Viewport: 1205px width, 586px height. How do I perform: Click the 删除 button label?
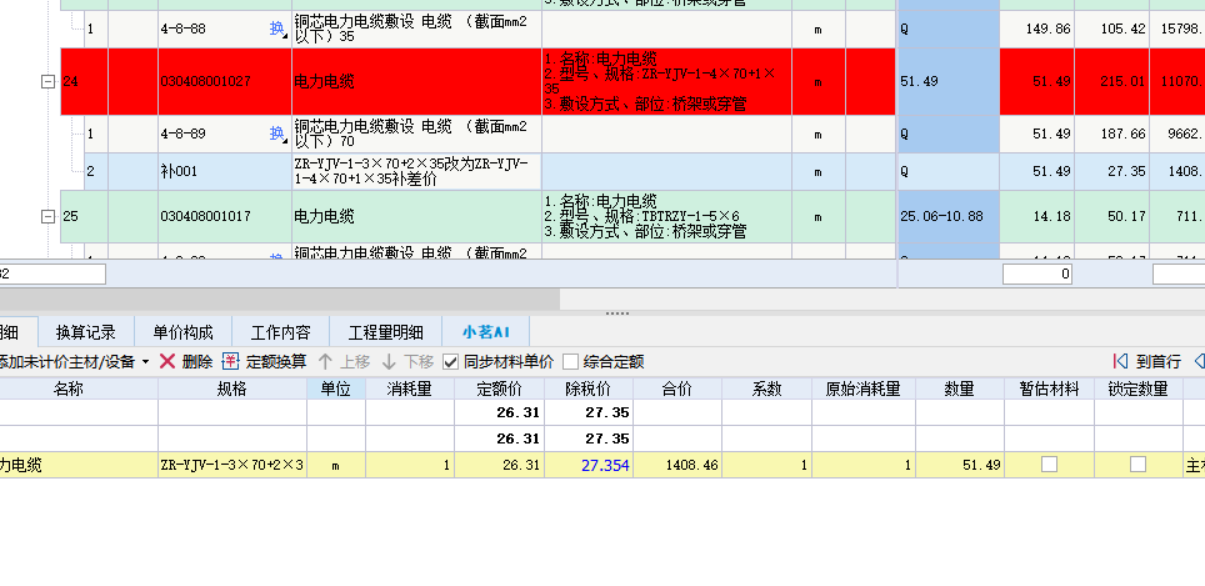pos(197,361)
